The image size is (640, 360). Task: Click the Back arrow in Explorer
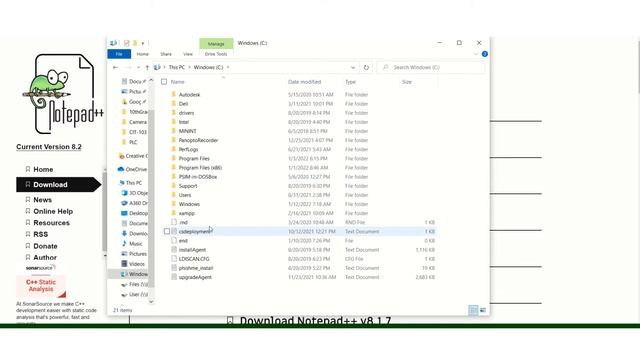[116, 67]
